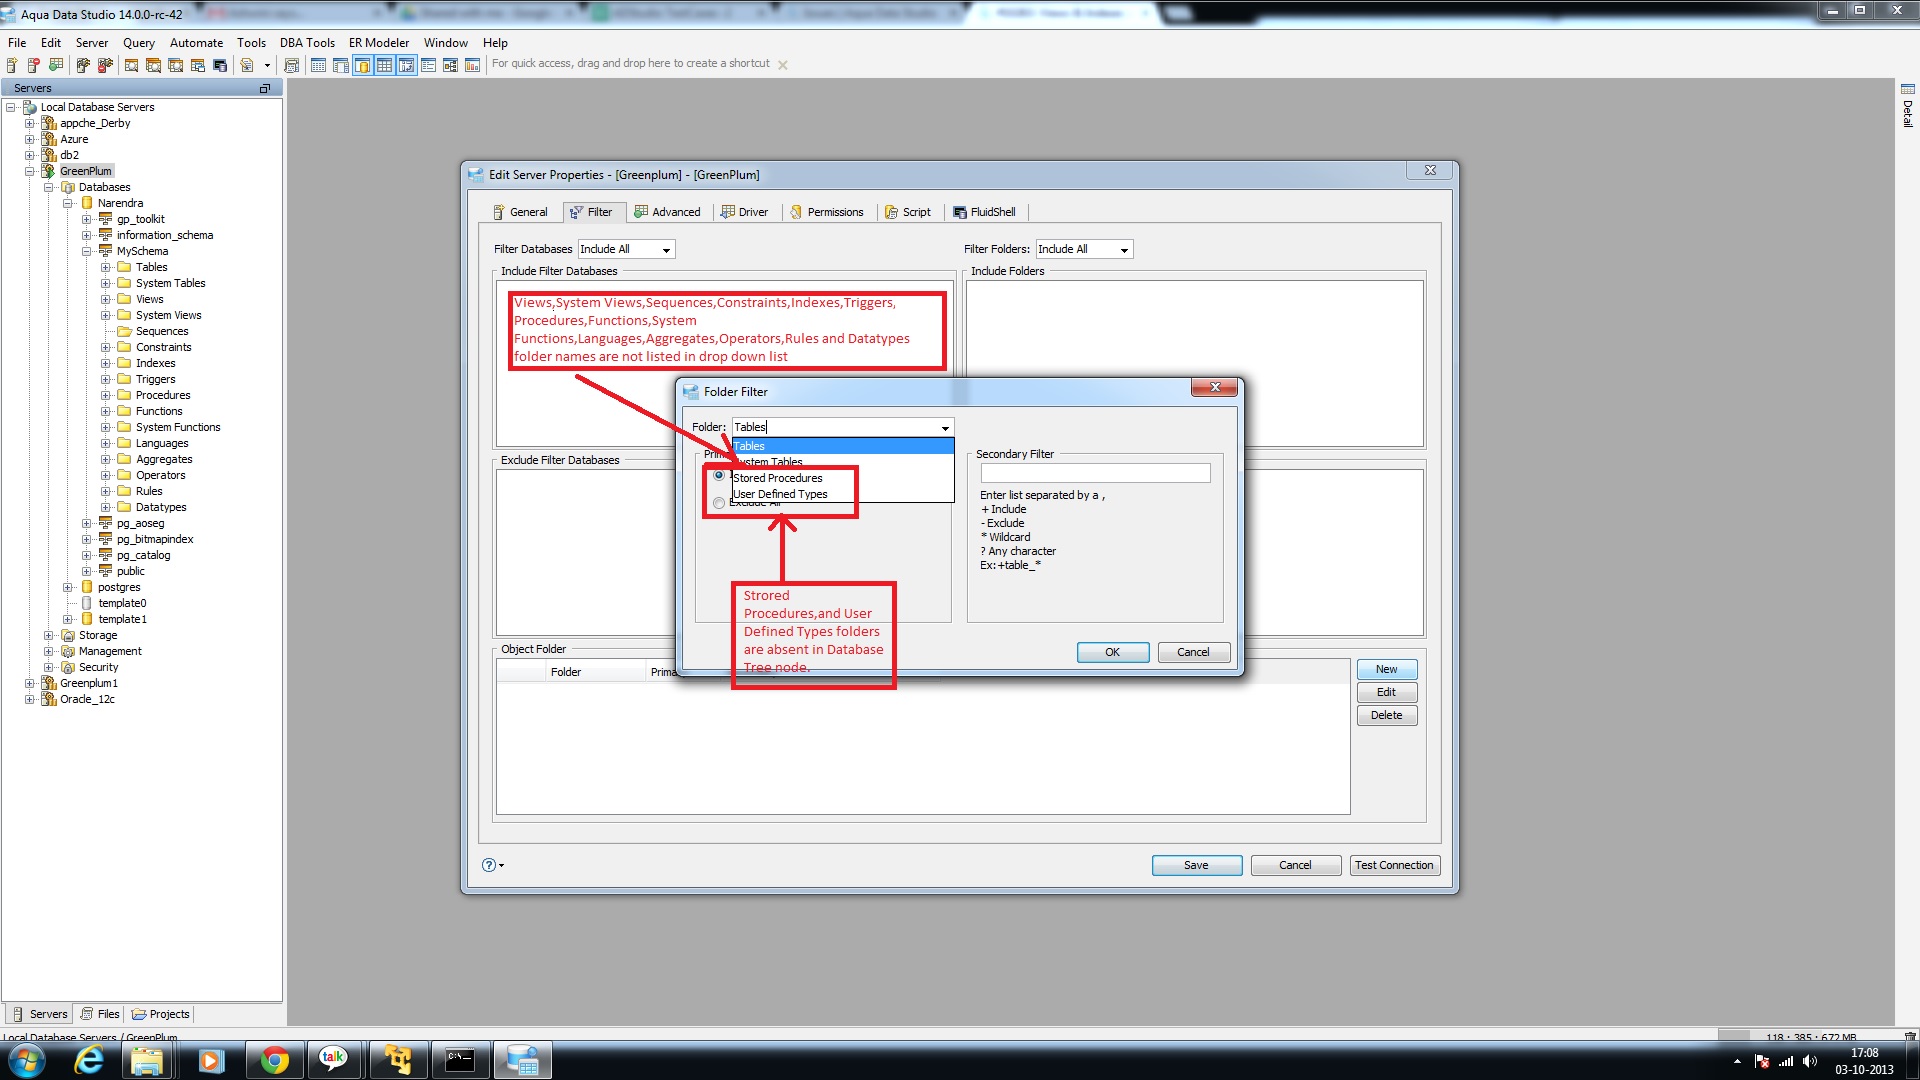Select the first Primary filter radio button
1920x1080 pixels.
[x=719, y=476]
